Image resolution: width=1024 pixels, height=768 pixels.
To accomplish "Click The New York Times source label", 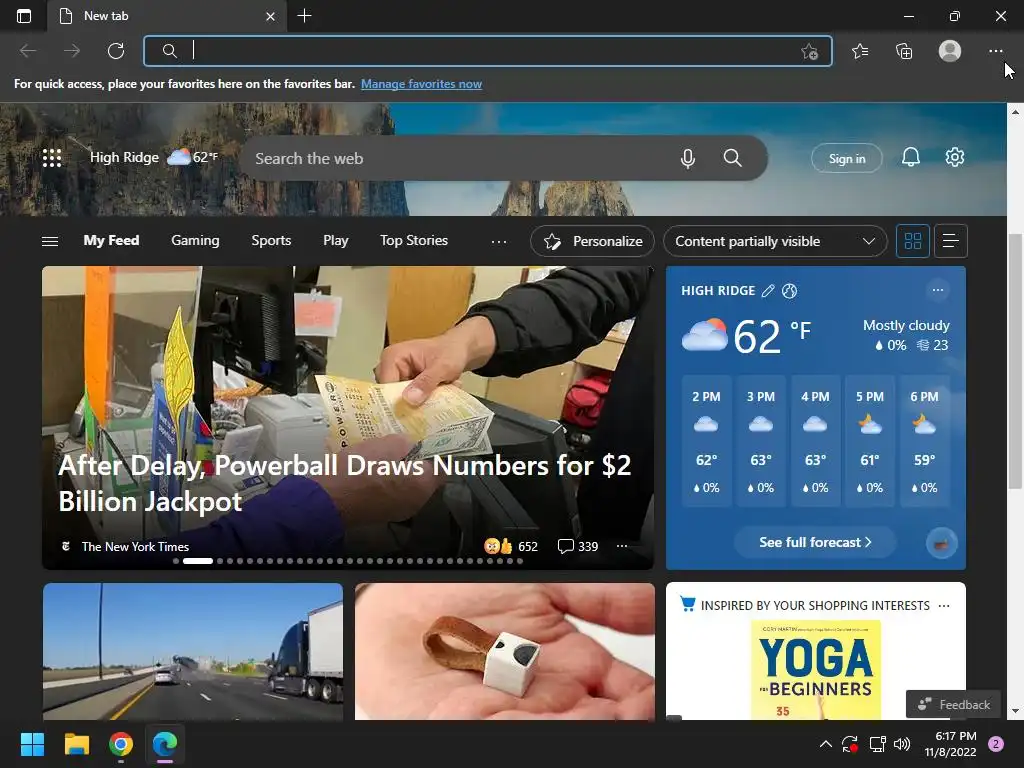I will [135, 547].
